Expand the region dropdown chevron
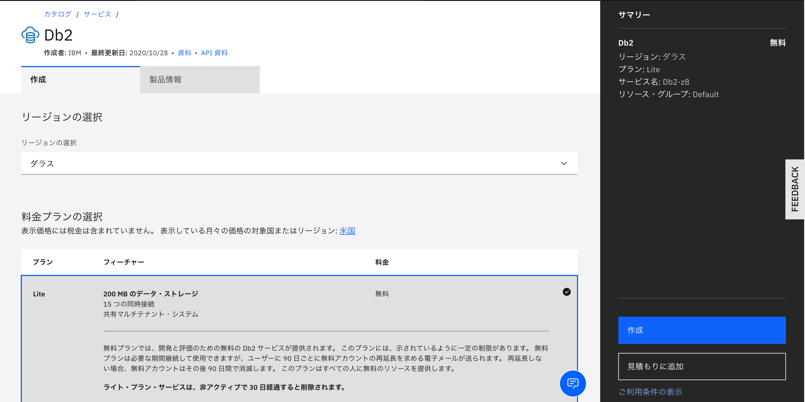Viewport: 805px width, 402px height. 564,163
